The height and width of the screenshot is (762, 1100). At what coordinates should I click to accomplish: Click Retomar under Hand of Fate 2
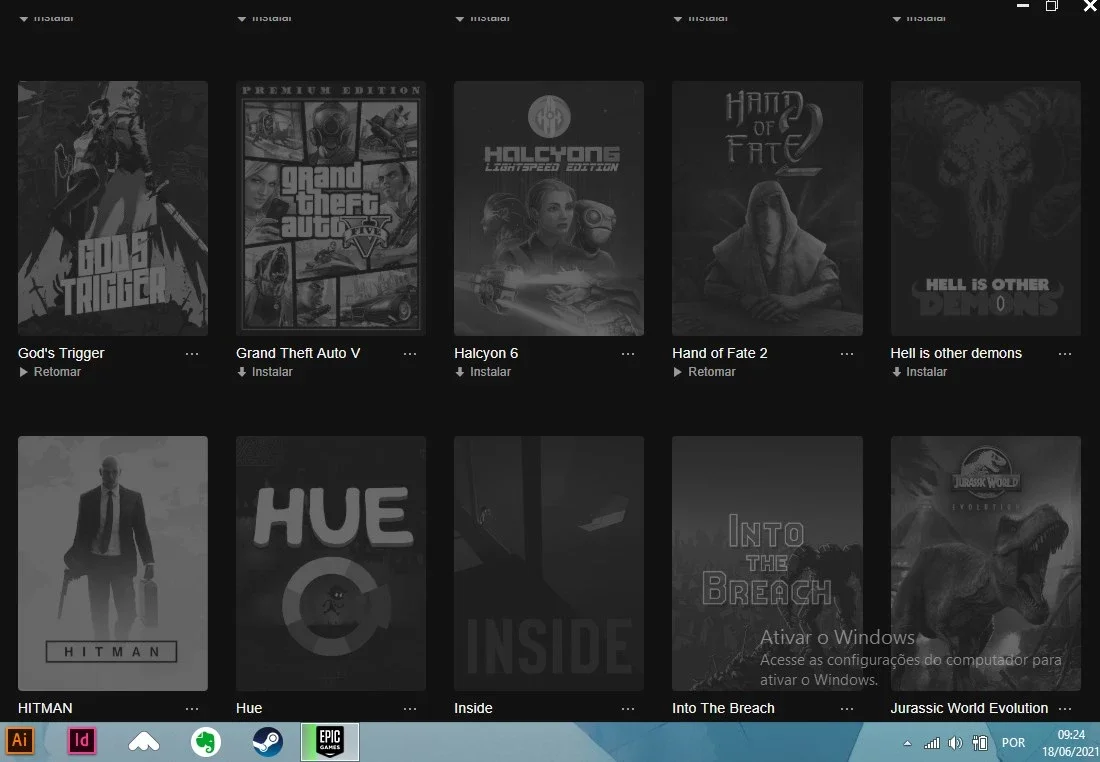(x=704, y=372)
